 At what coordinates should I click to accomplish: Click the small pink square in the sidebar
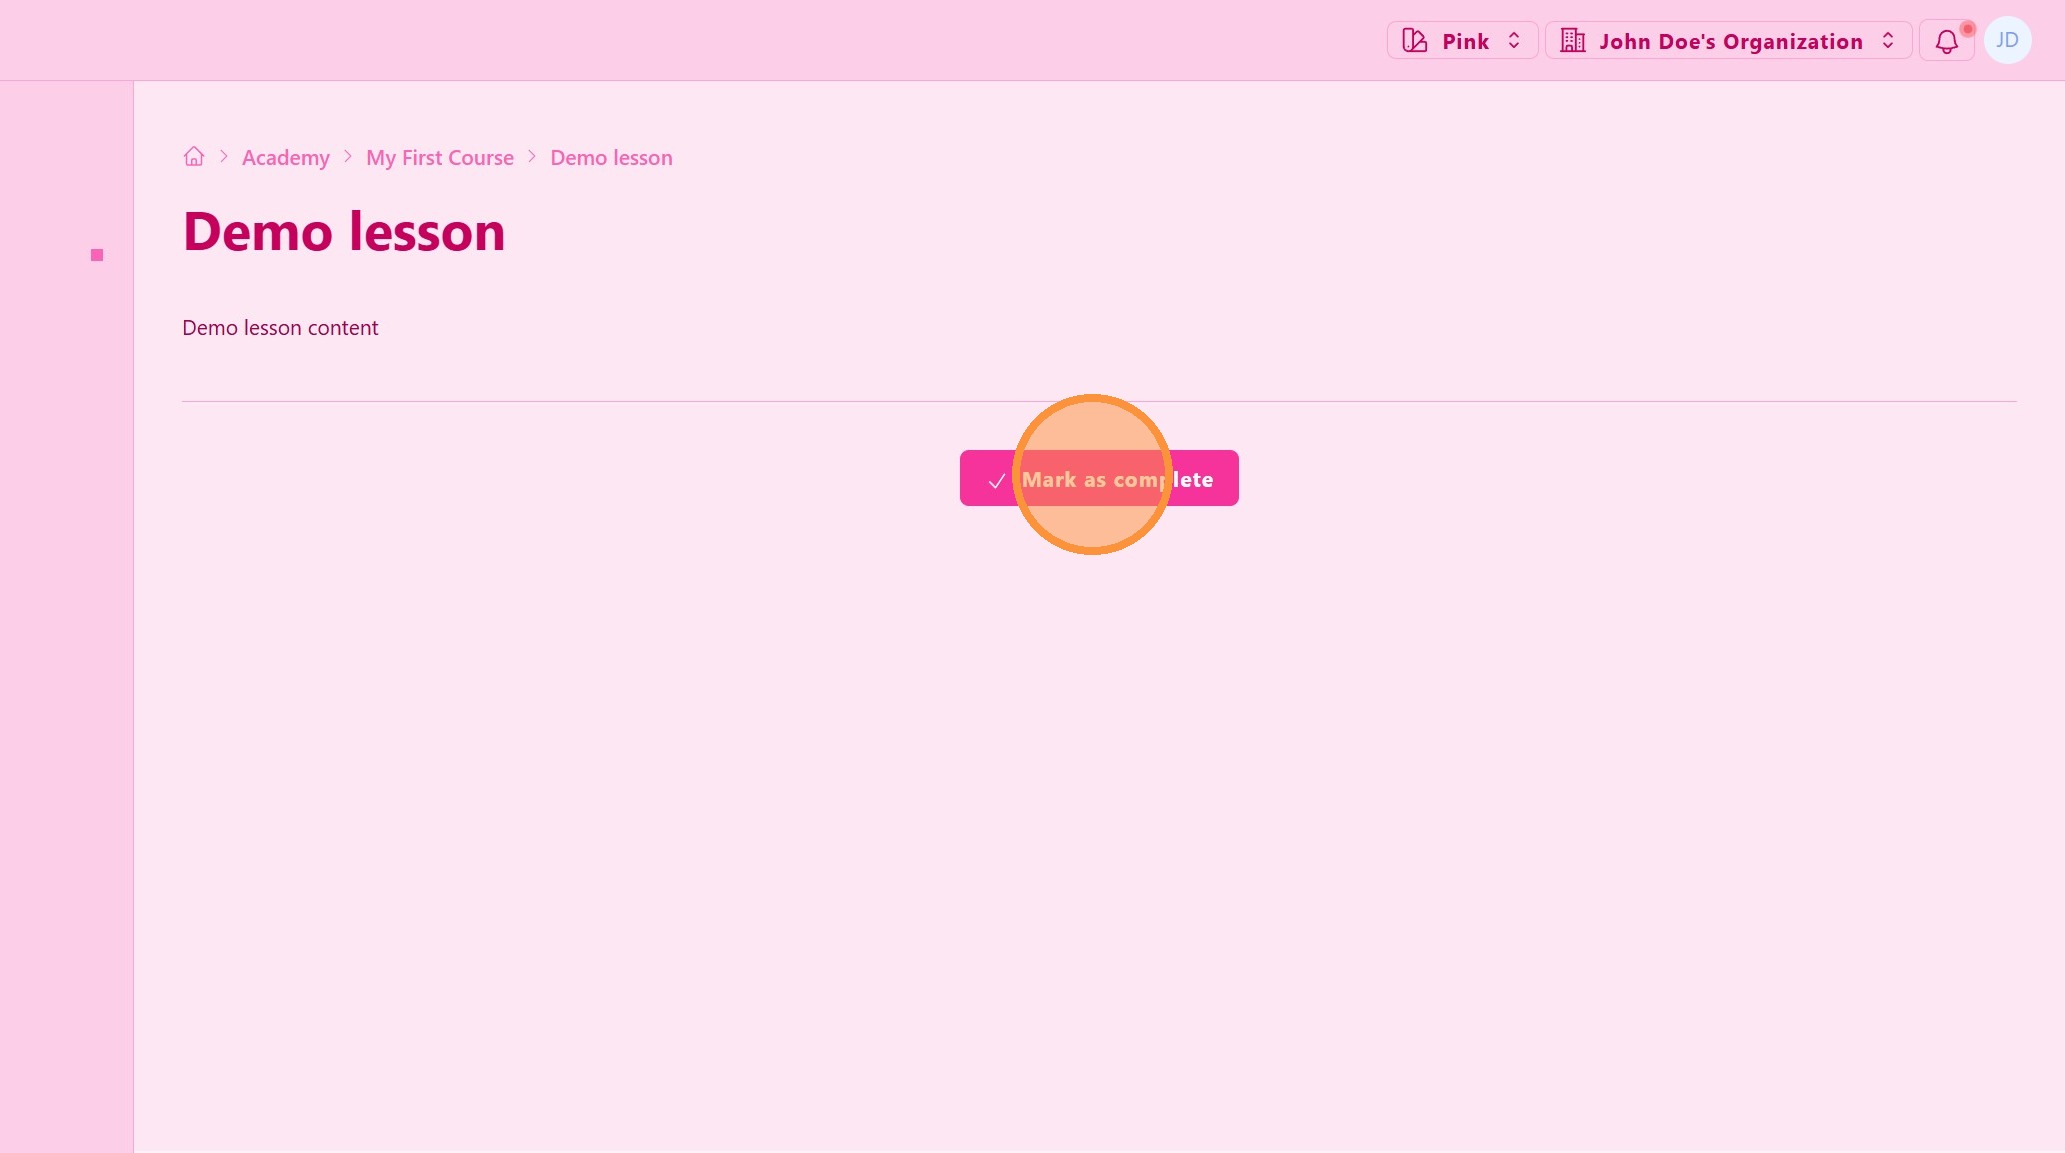pos(97,255)
